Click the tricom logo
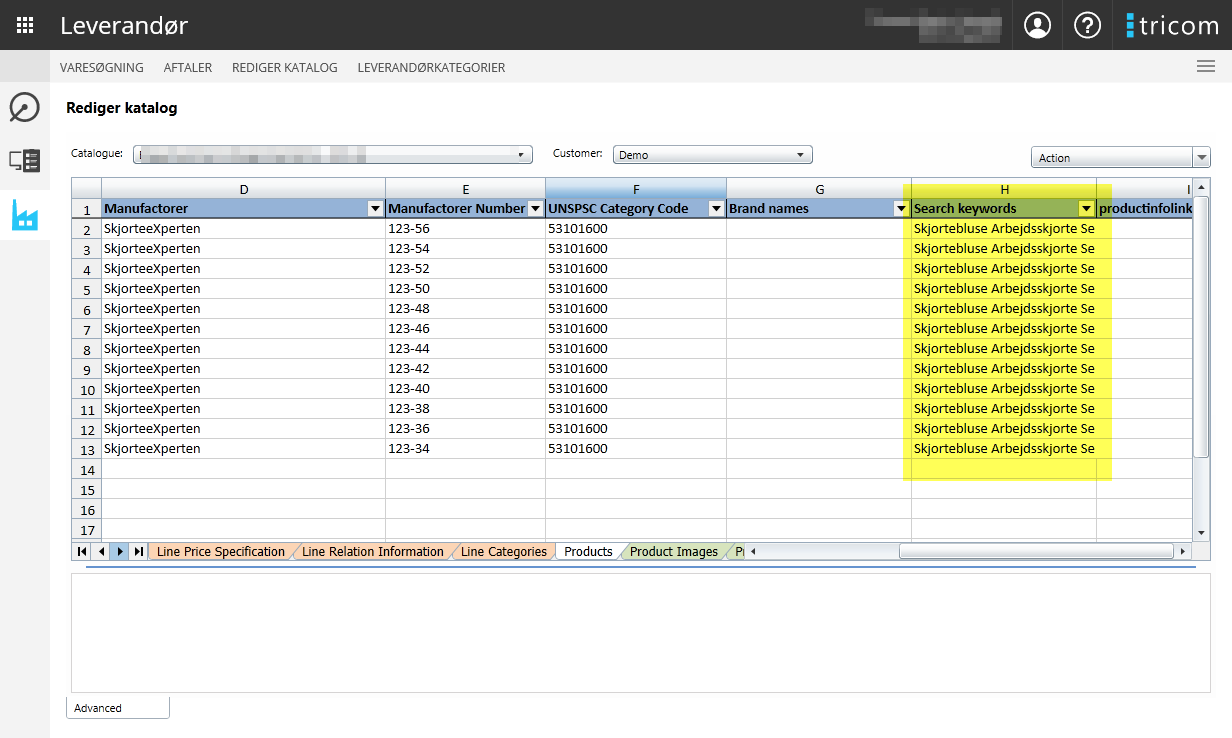The width and height of the screenshot is (1232, 738). click(1172, 25)
